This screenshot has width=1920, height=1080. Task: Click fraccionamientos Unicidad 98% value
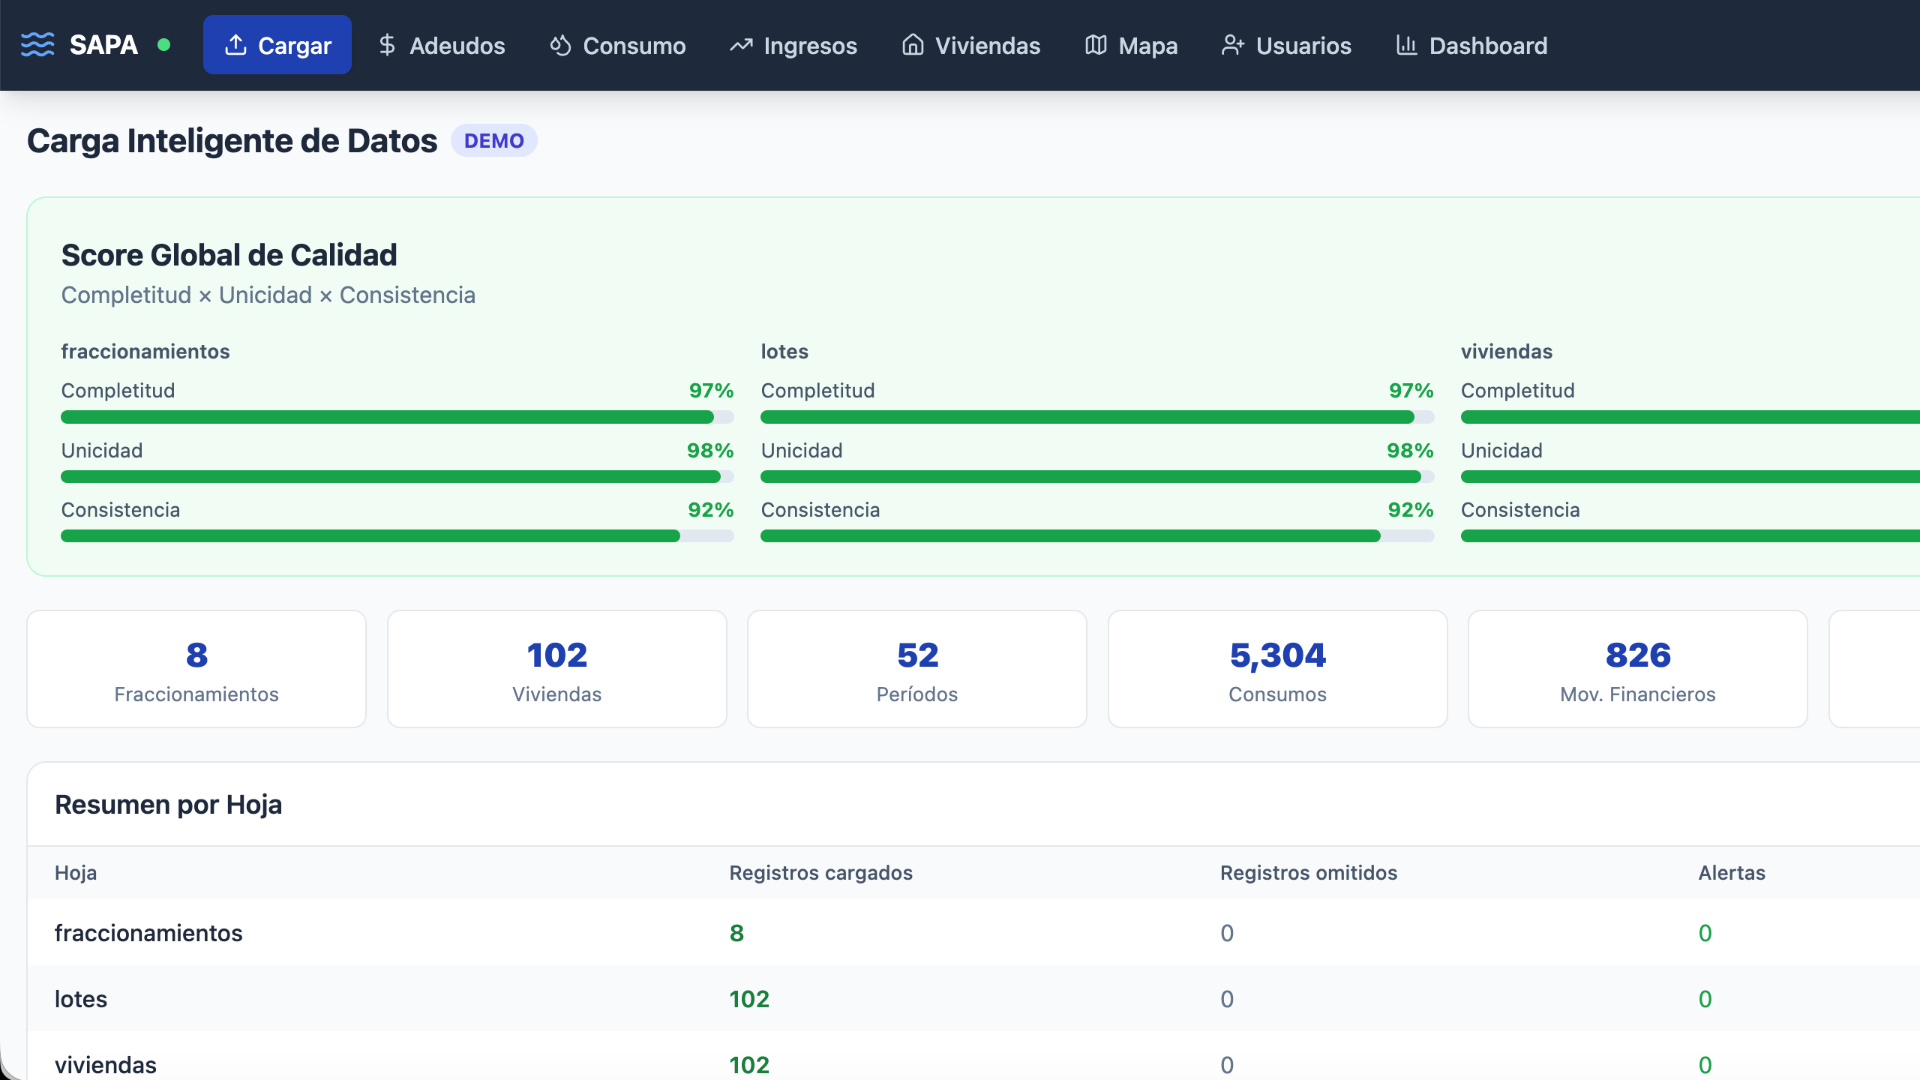710,451
